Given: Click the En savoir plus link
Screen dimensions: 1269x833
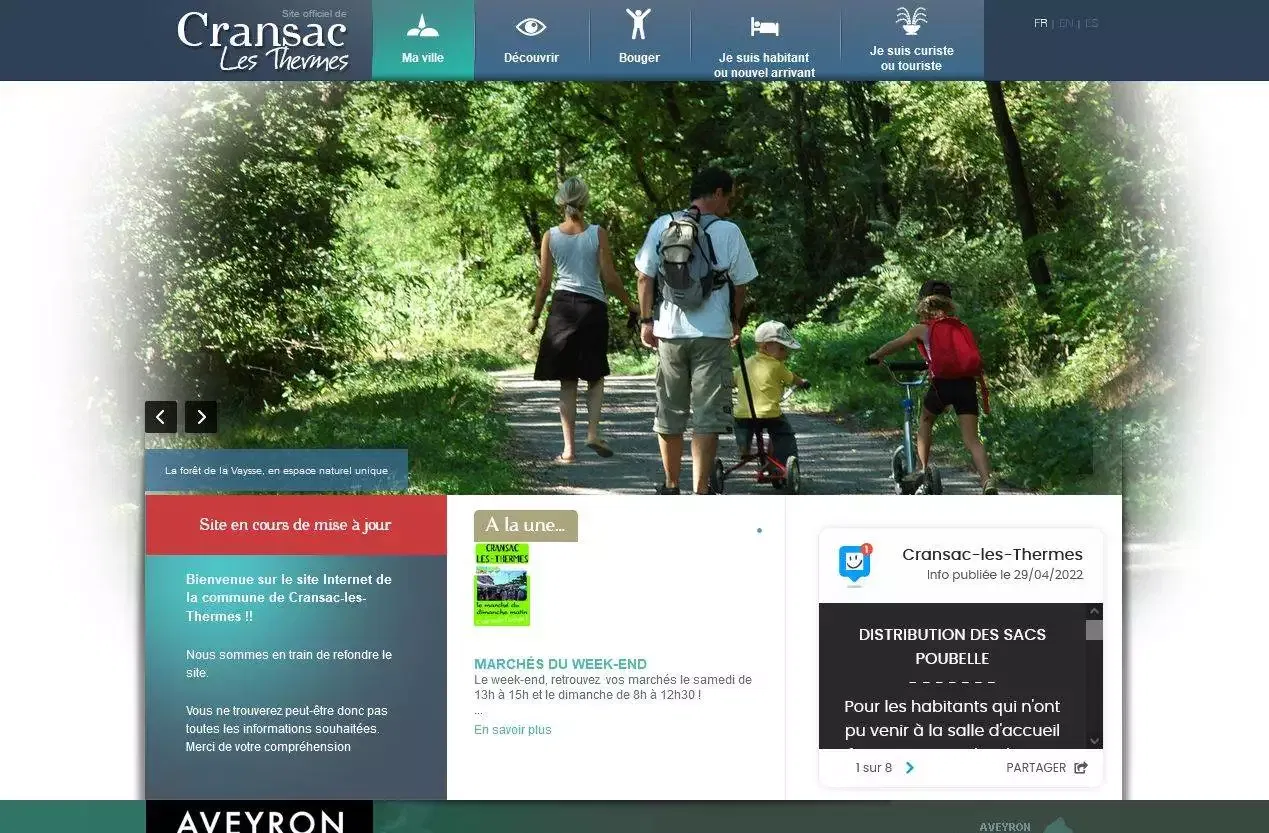Looking at the screenshot, I should click(512, 730).
